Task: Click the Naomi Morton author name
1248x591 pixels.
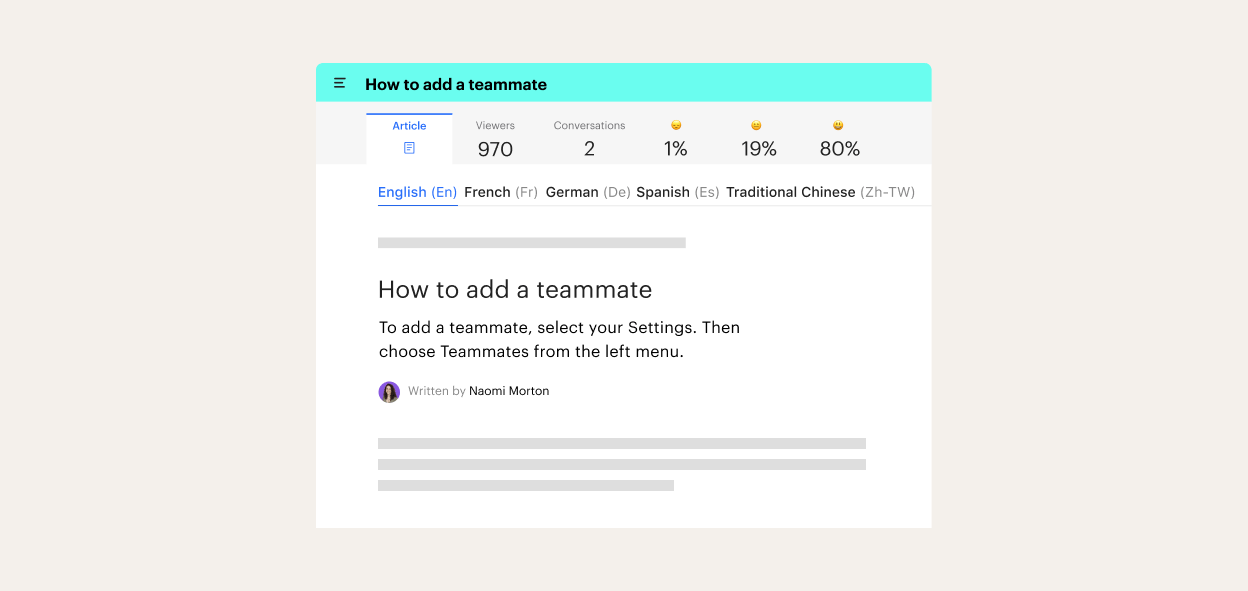Action: [x=509, y=391]
